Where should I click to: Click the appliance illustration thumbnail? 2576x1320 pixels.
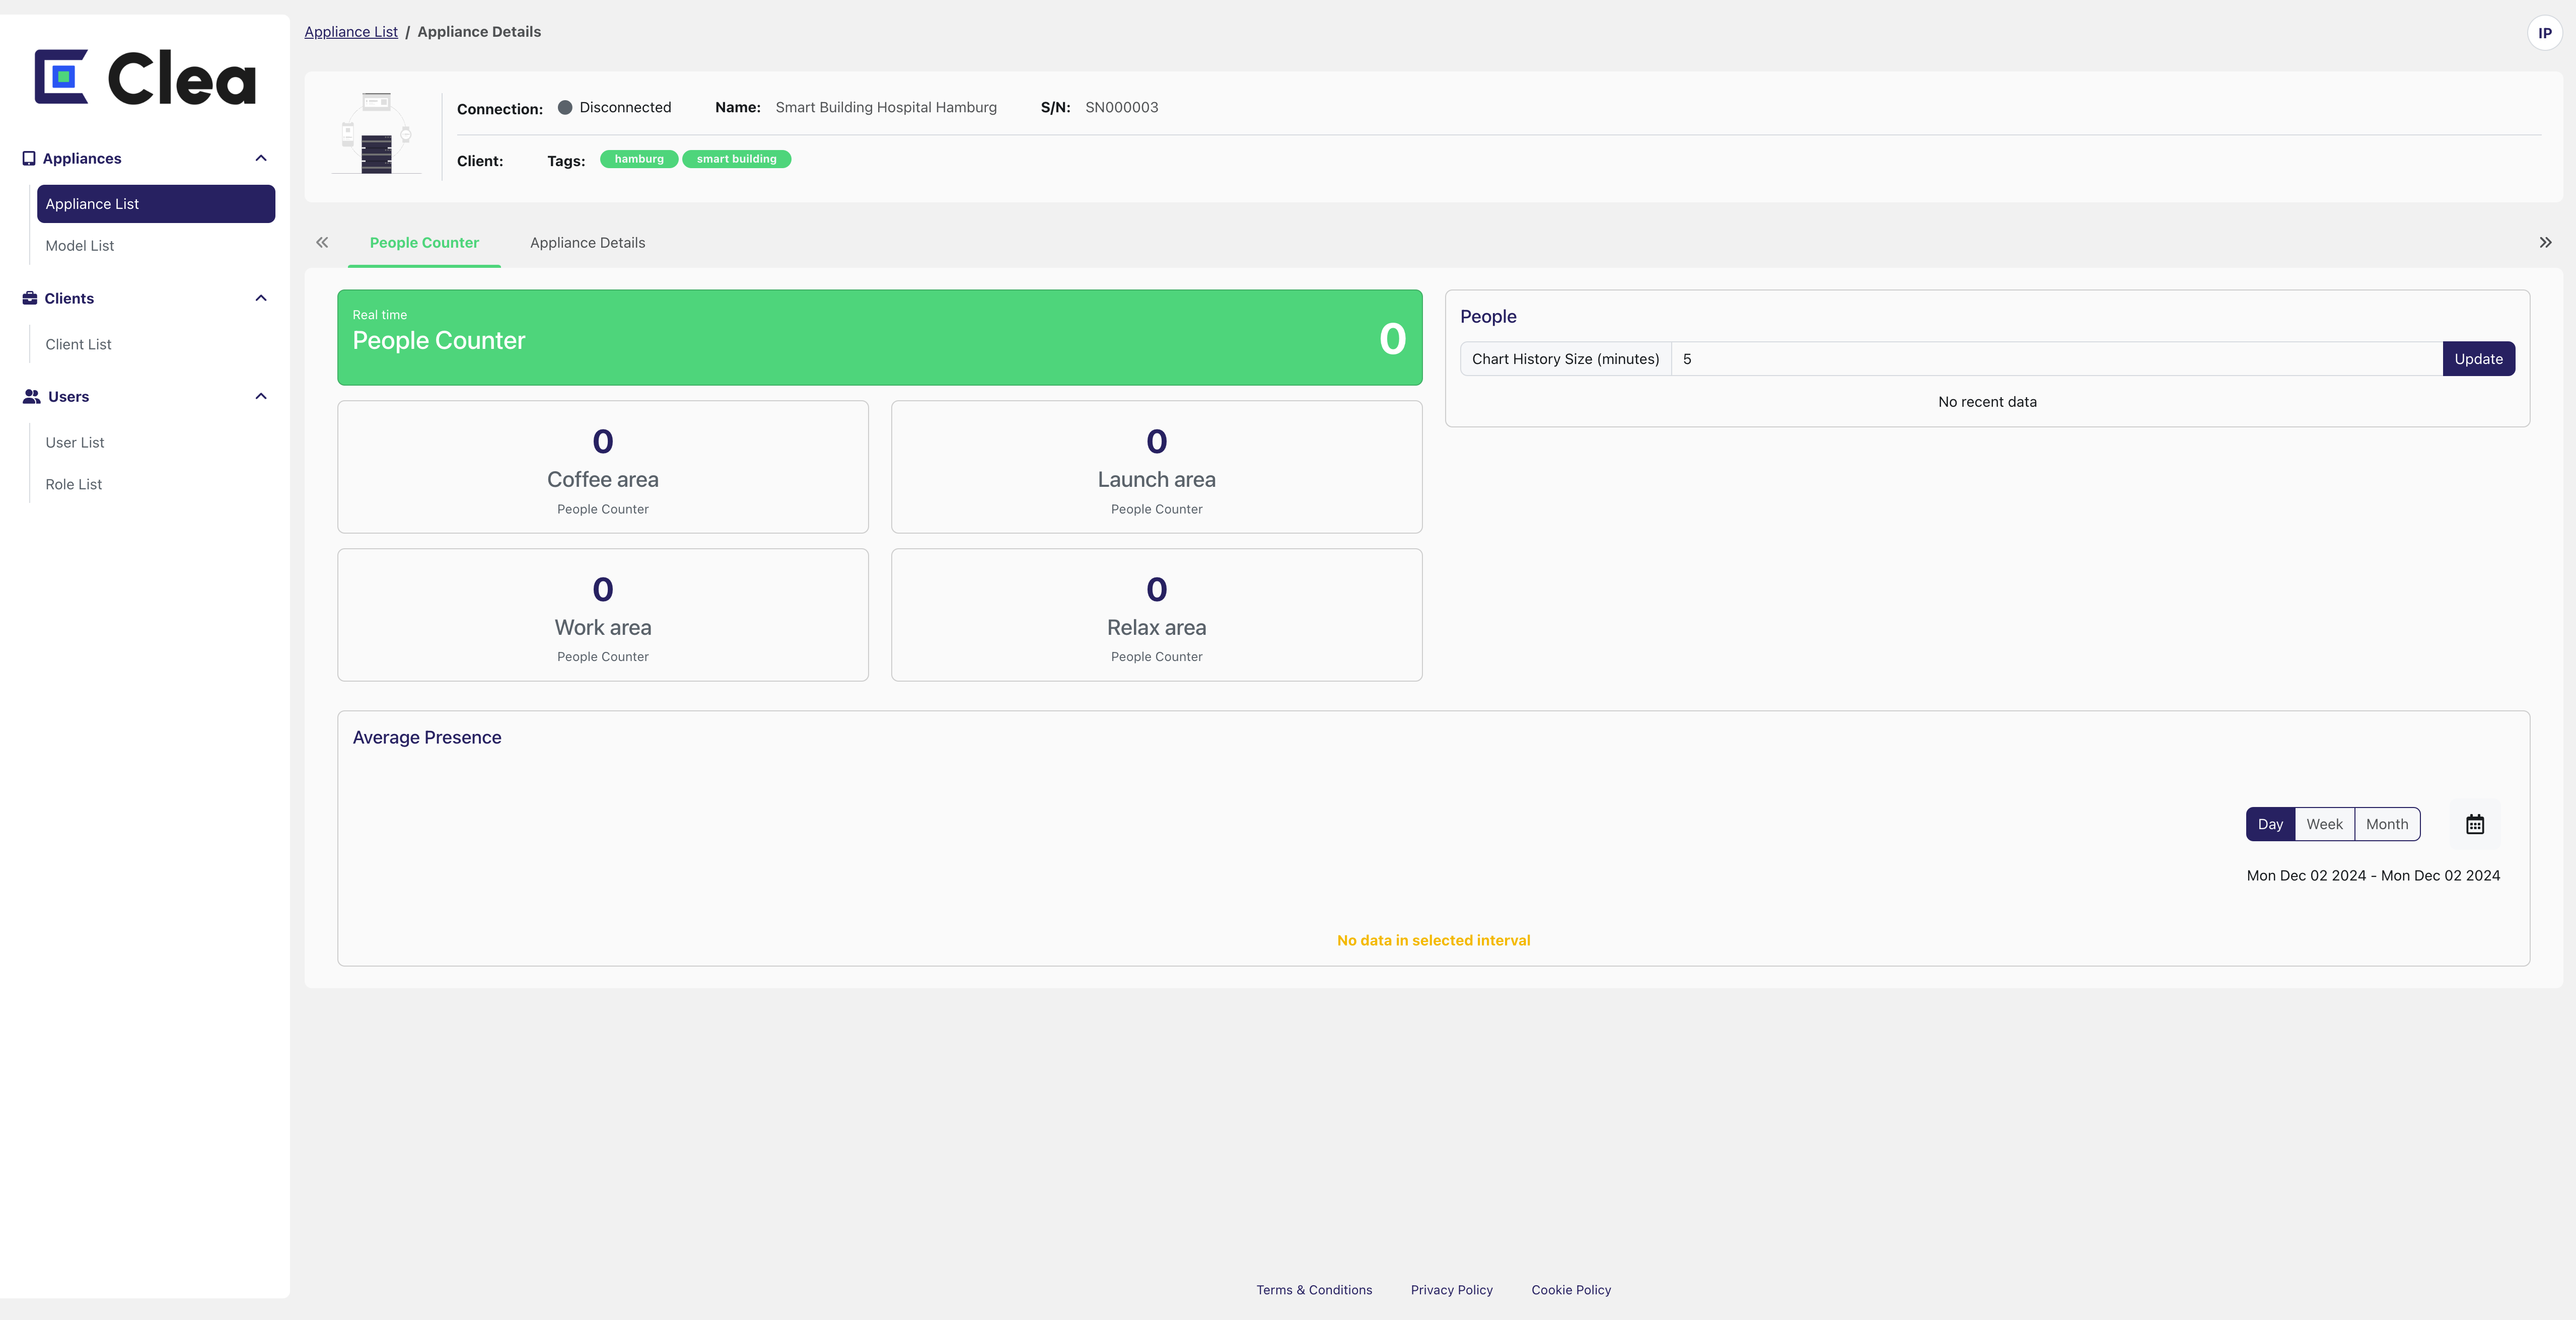pyautogui.click(x=376, y=133)
